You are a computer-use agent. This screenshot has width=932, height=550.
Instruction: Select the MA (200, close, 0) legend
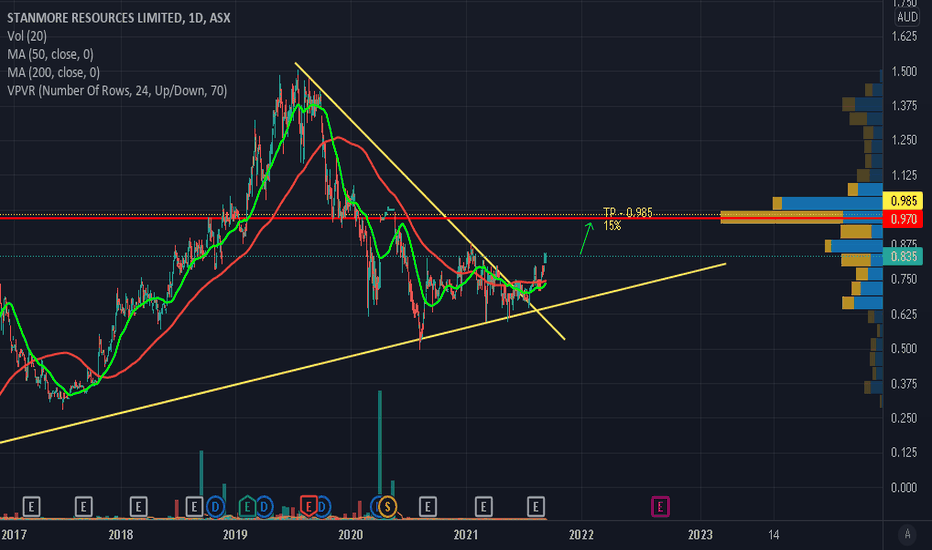53,73
